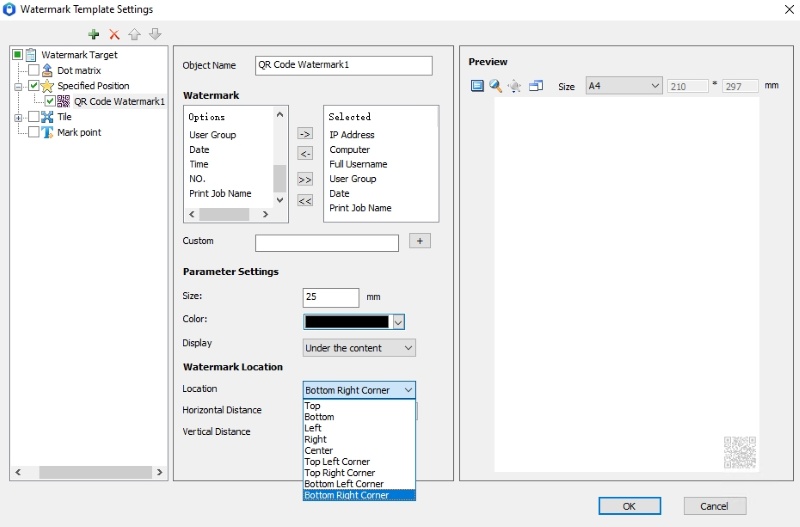Viewport: 800px width, 527px height.
Task: Click the green plus add watermark icon
Action: (94, 34)
